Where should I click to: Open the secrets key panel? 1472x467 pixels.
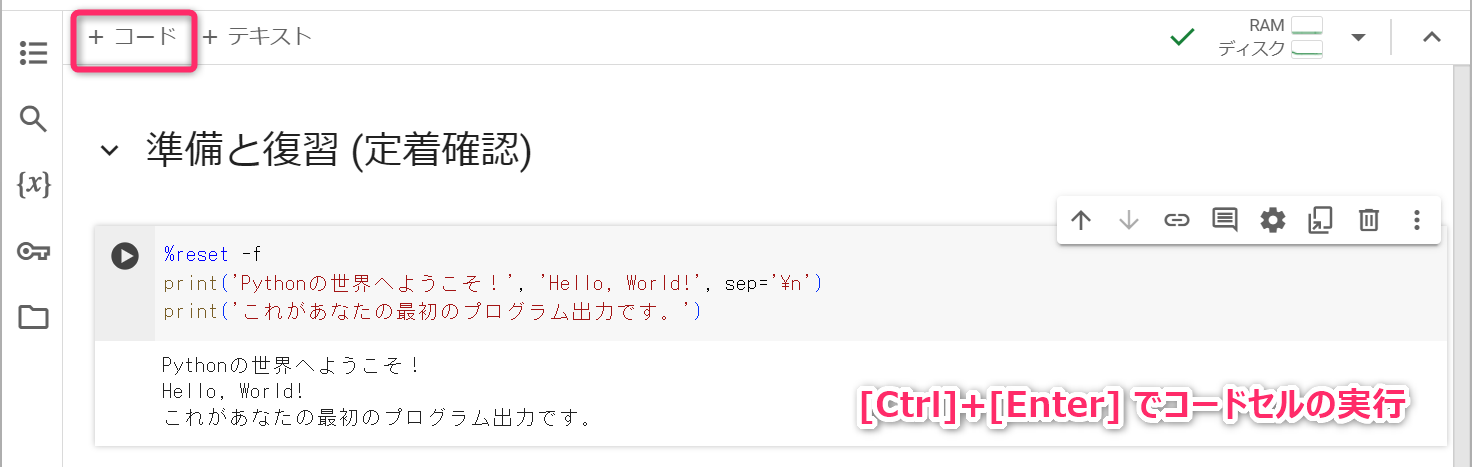[34, 251]
